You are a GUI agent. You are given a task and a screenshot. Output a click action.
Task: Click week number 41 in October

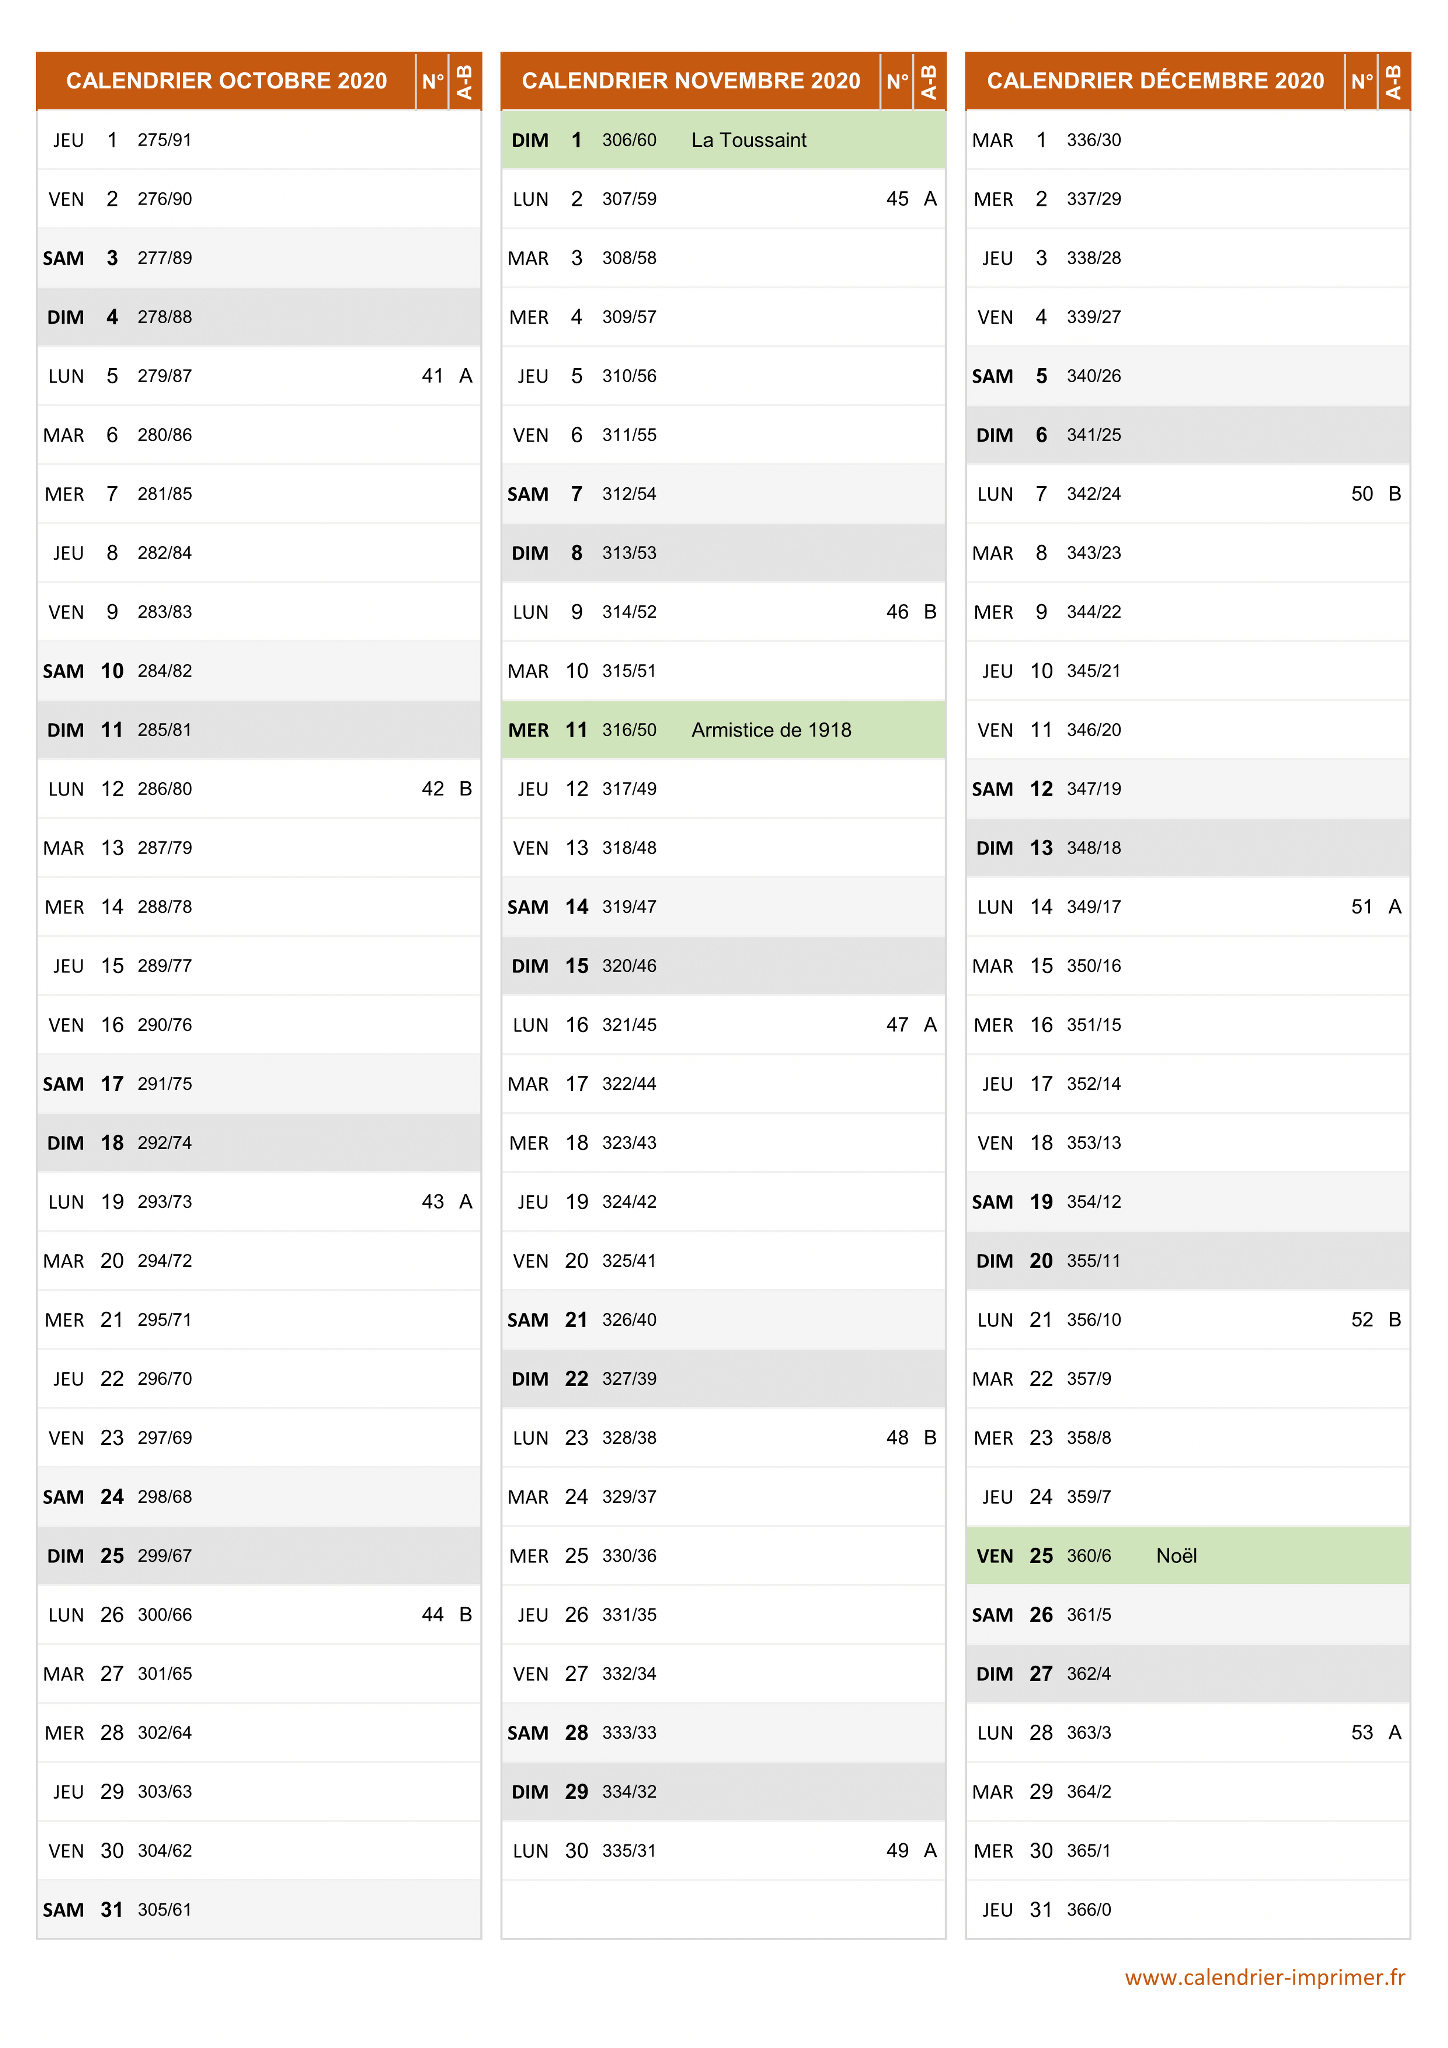click(432, 376)
